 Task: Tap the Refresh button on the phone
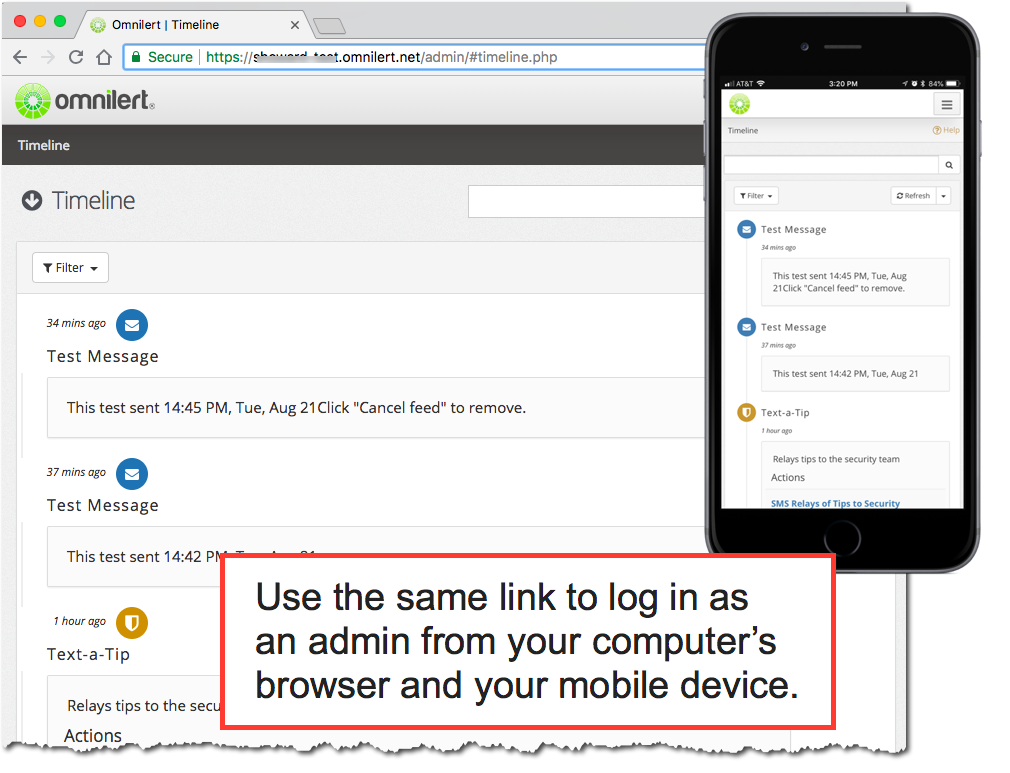pyautogui.click(x=913, y=196)
